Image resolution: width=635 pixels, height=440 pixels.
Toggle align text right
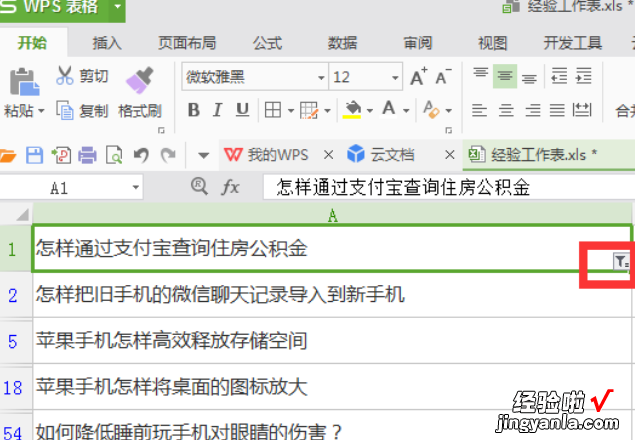click(533, 110)
